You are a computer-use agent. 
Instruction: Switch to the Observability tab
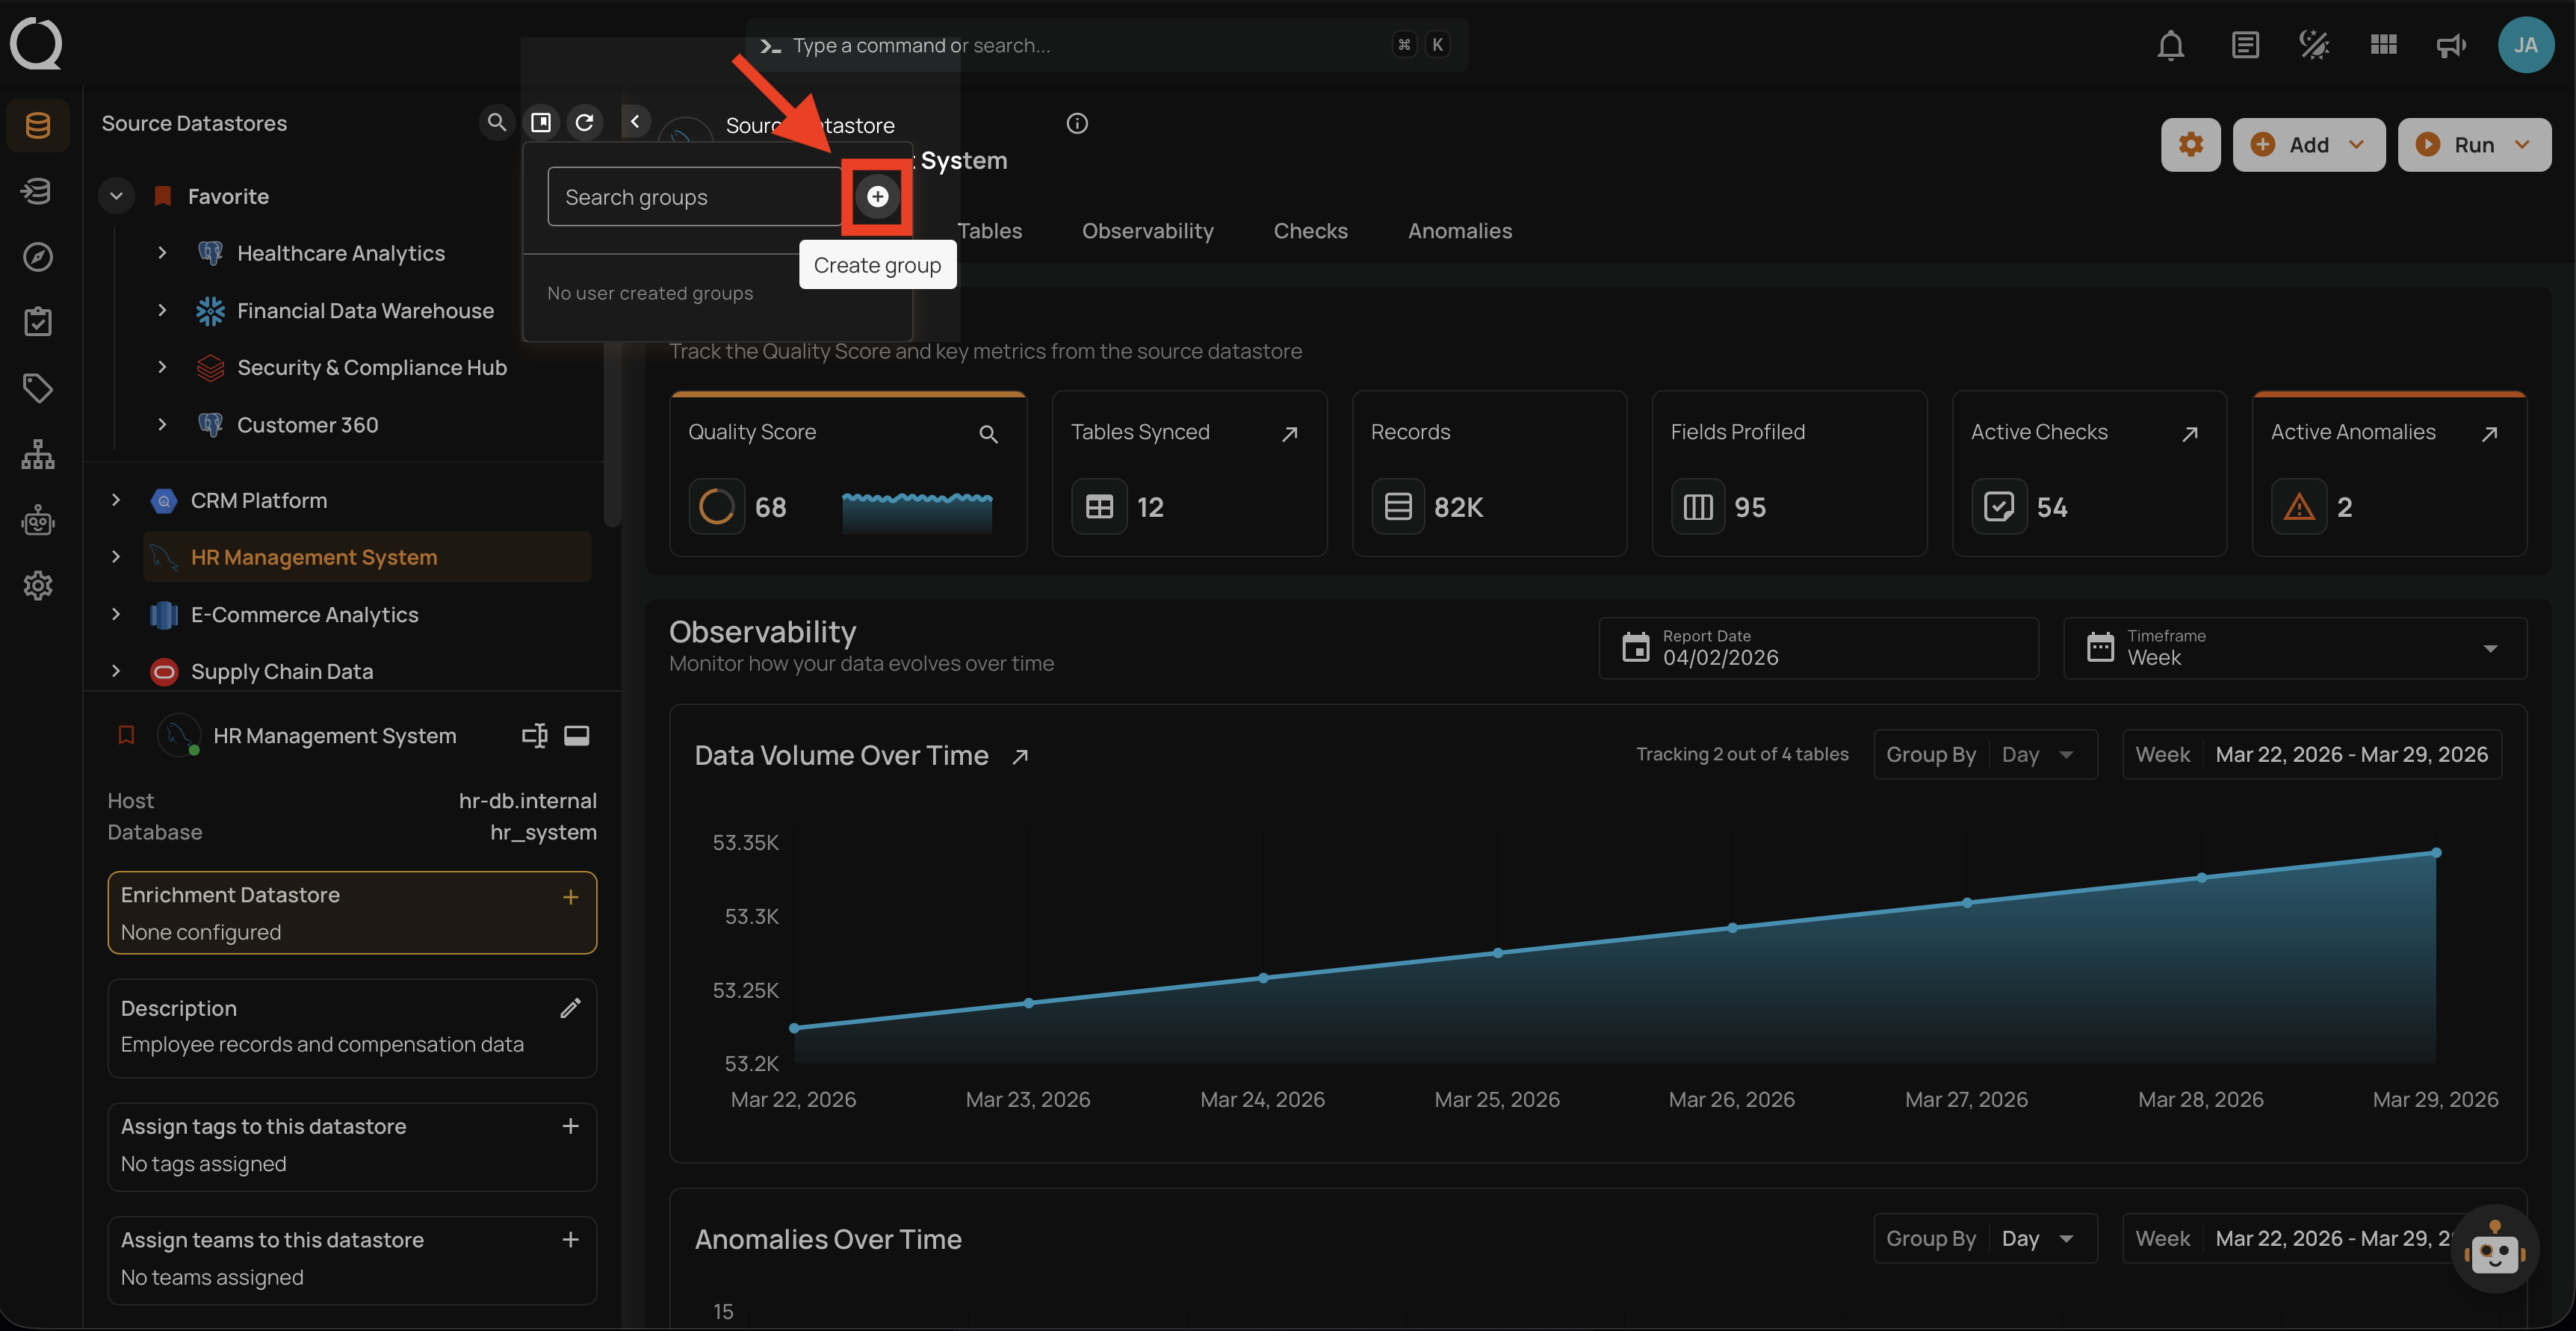[x=1147, y=231]
